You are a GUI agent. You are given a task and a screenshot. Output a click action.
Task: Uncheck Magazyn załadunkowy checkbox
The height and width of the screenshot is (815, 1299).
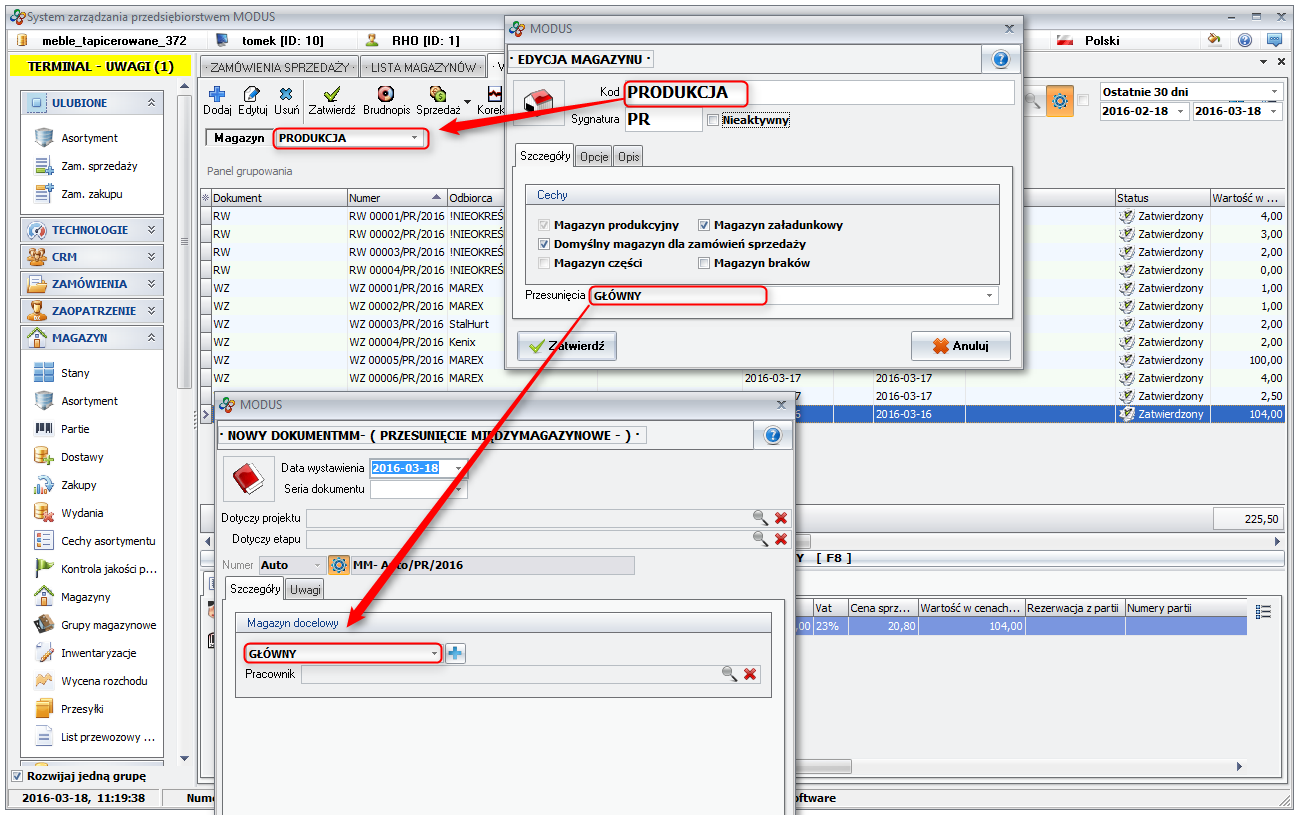[x=705, y=225]
